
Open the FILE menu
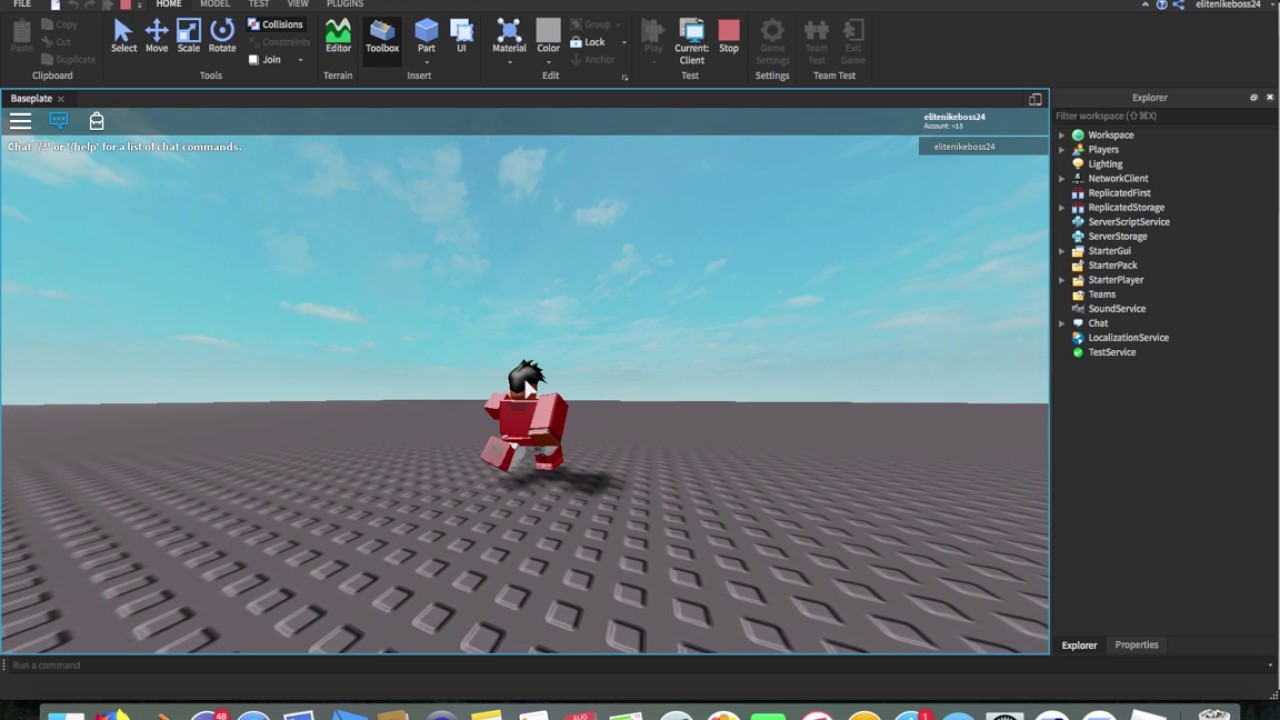pos(22,4)
